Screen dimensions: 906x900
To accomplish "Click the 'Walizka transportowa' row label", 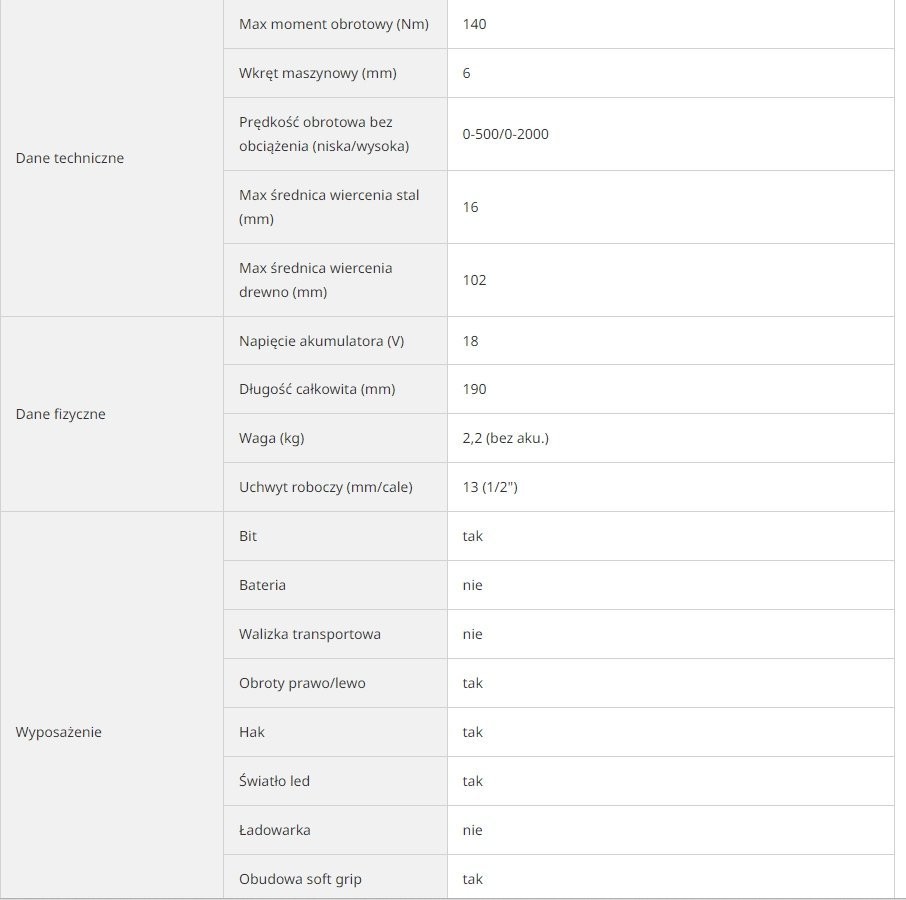I will point(310,634).
